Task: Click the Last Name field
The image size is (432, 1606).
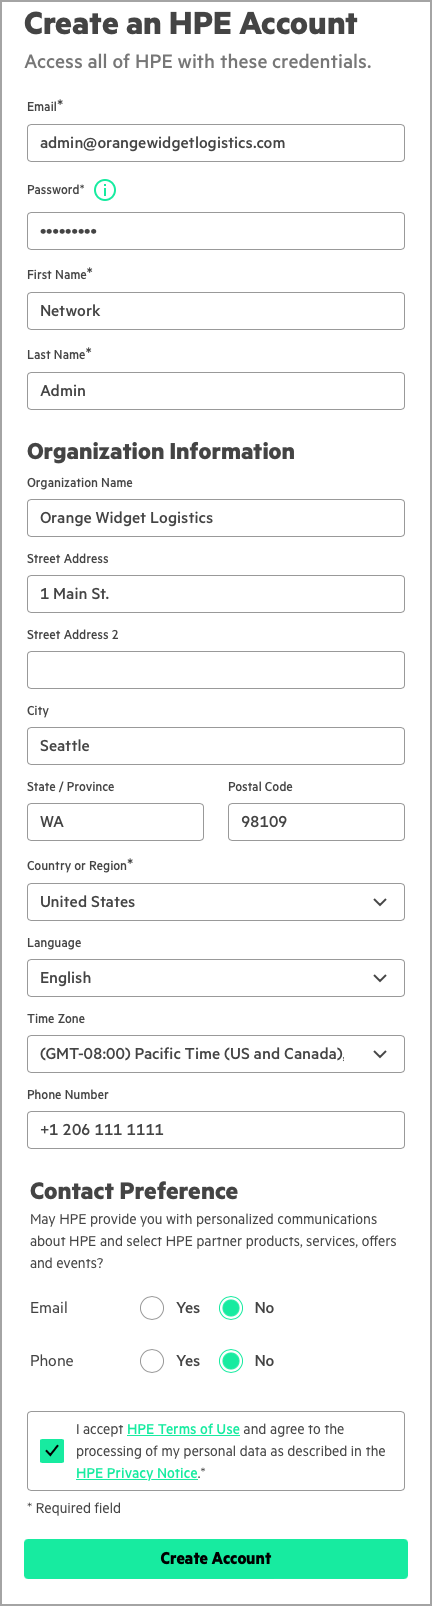Action: 216,391
